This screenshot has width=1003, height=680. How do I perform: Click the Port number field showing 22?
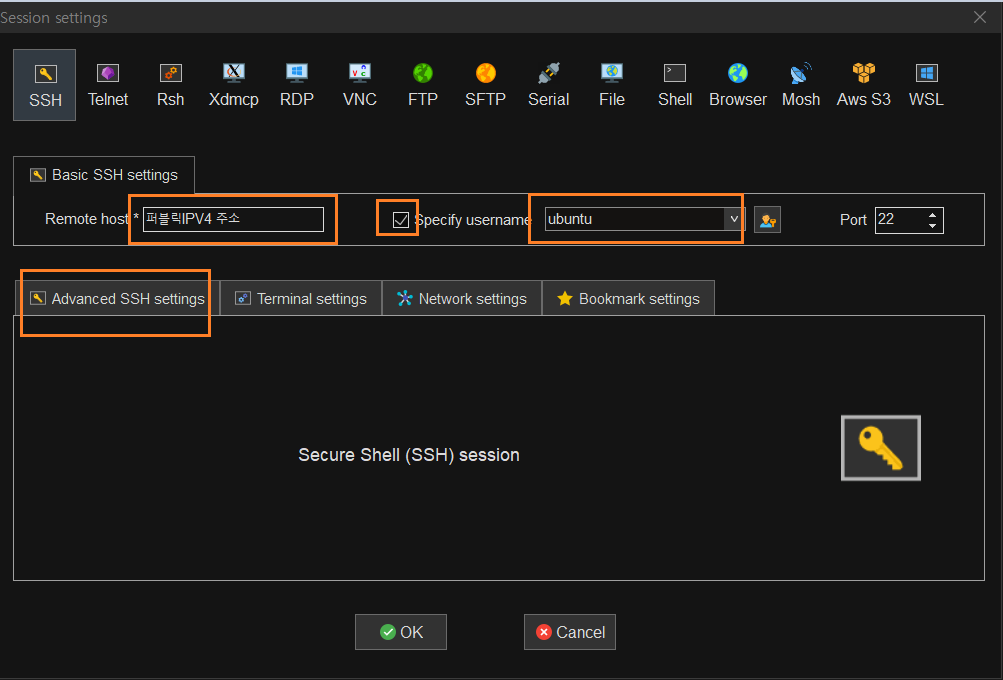coord(899,219)
